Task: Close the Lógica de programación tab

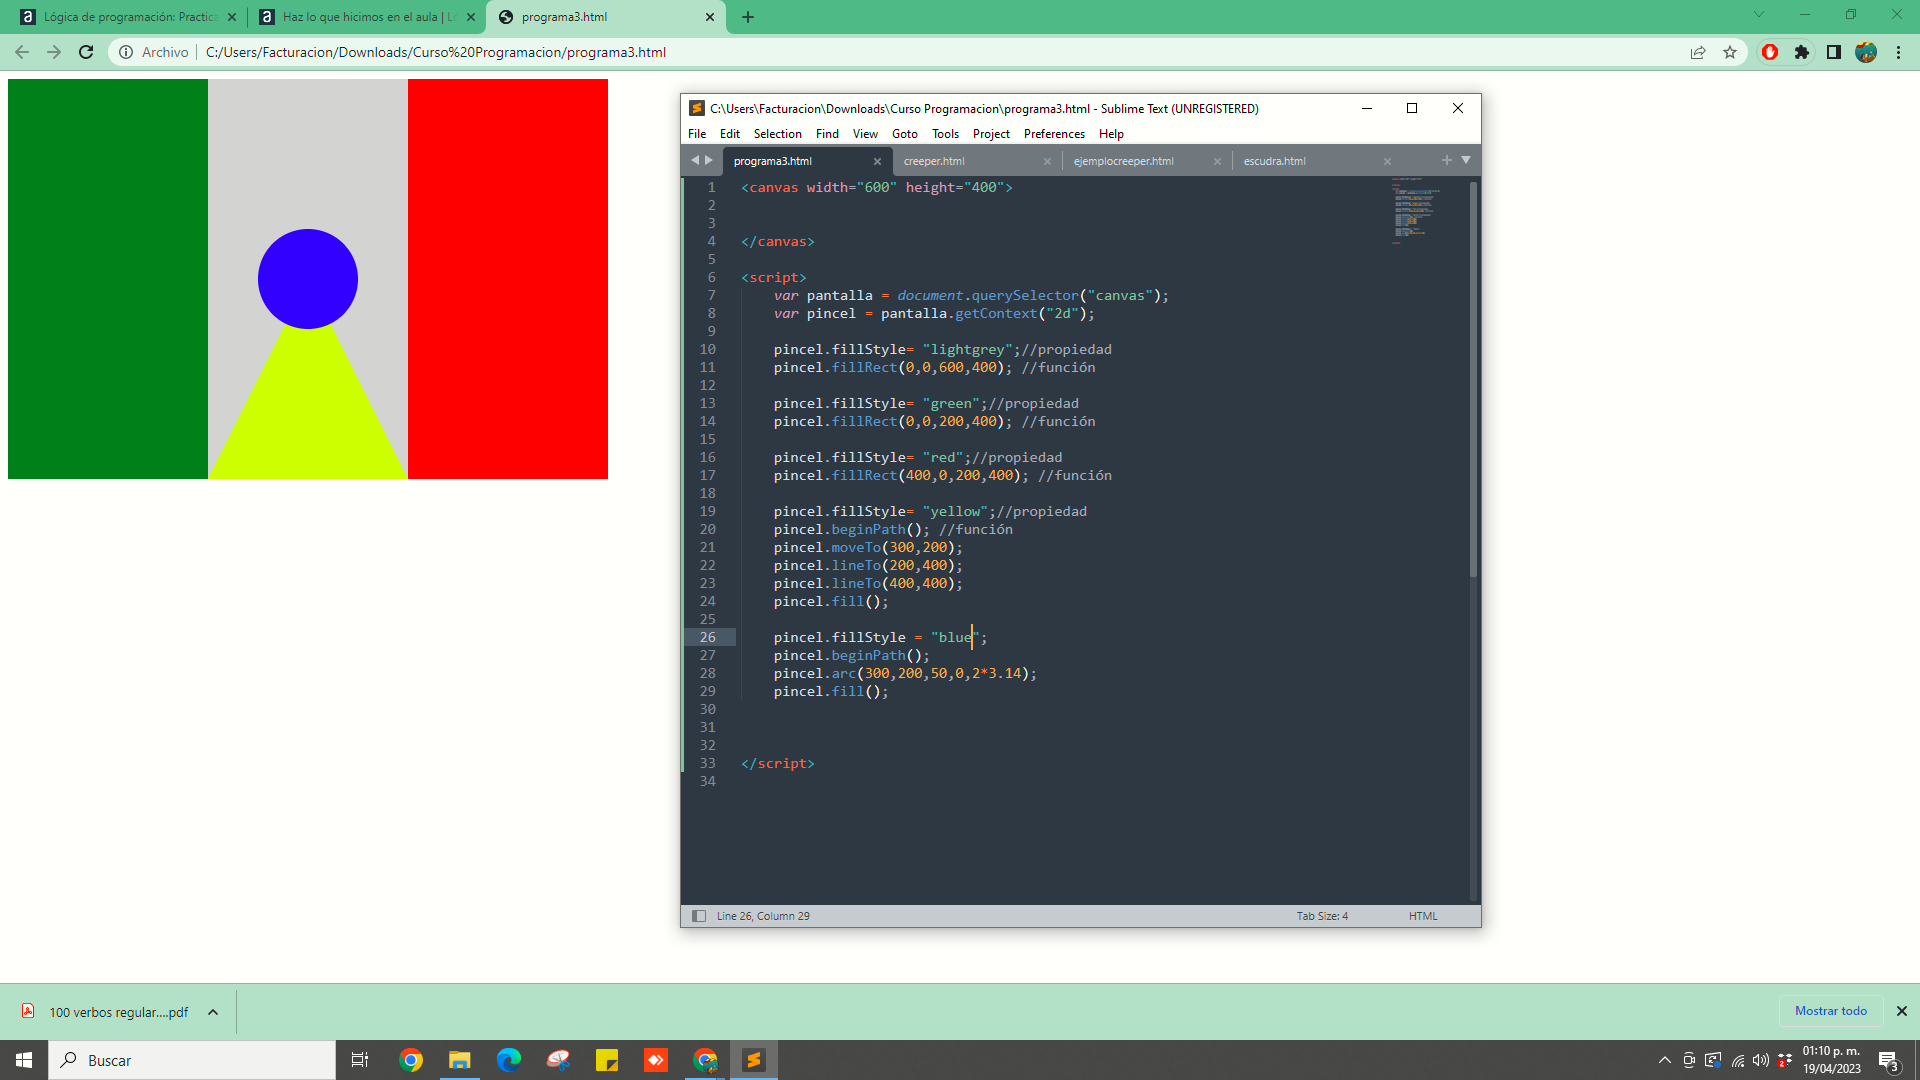Action: point(232,17)
